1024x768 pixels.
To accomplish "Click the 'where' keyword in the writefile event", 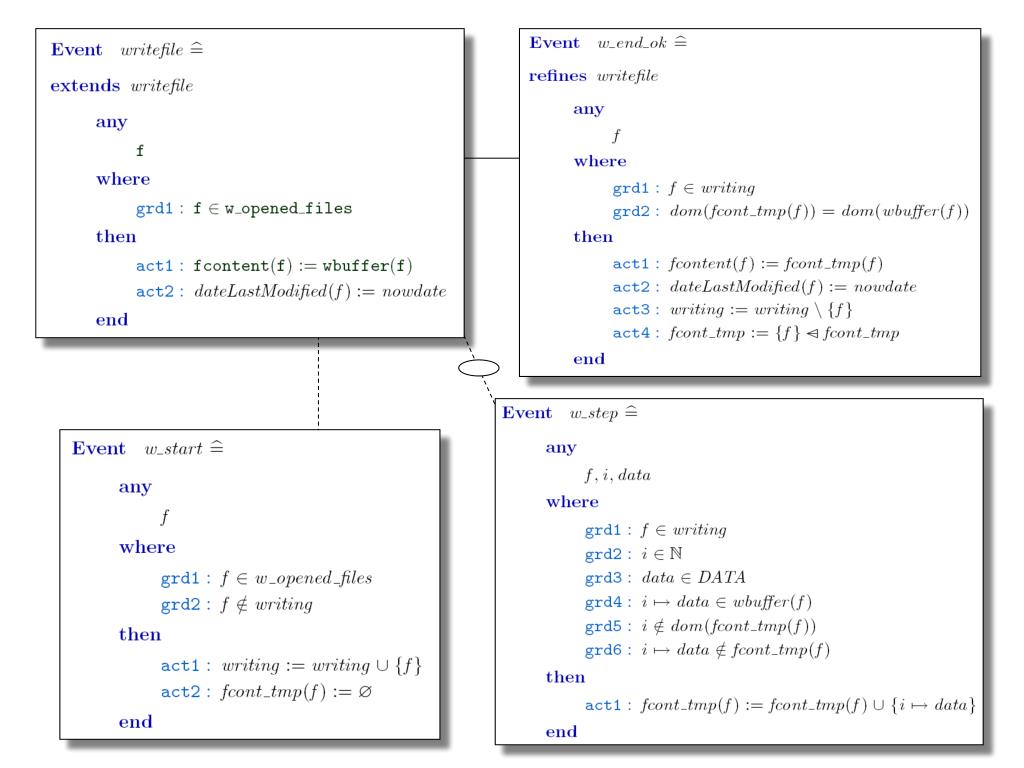I will (x=123, y=179).
